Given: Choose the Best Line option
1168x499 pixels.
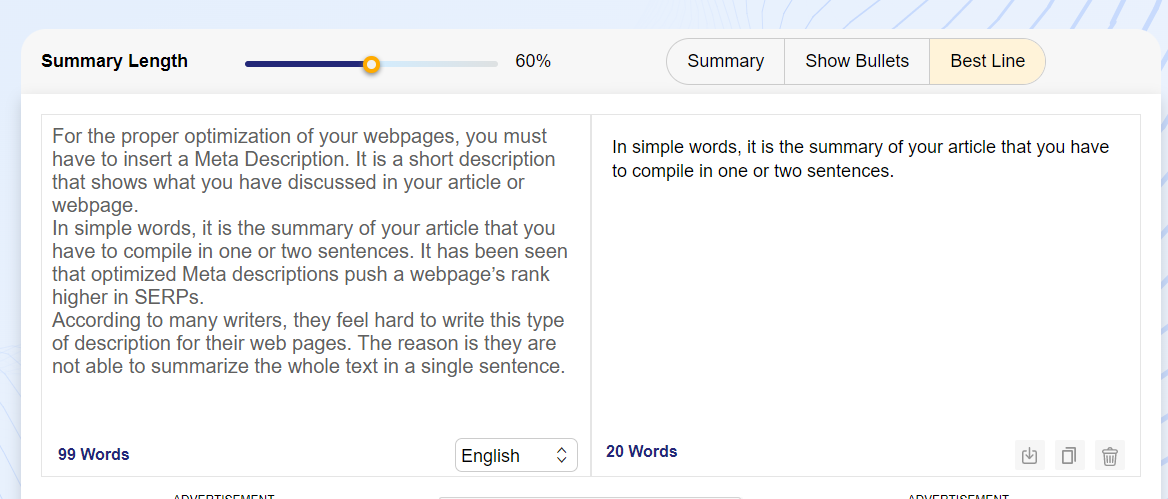Looking at the screenshot, I should [987, 61].
